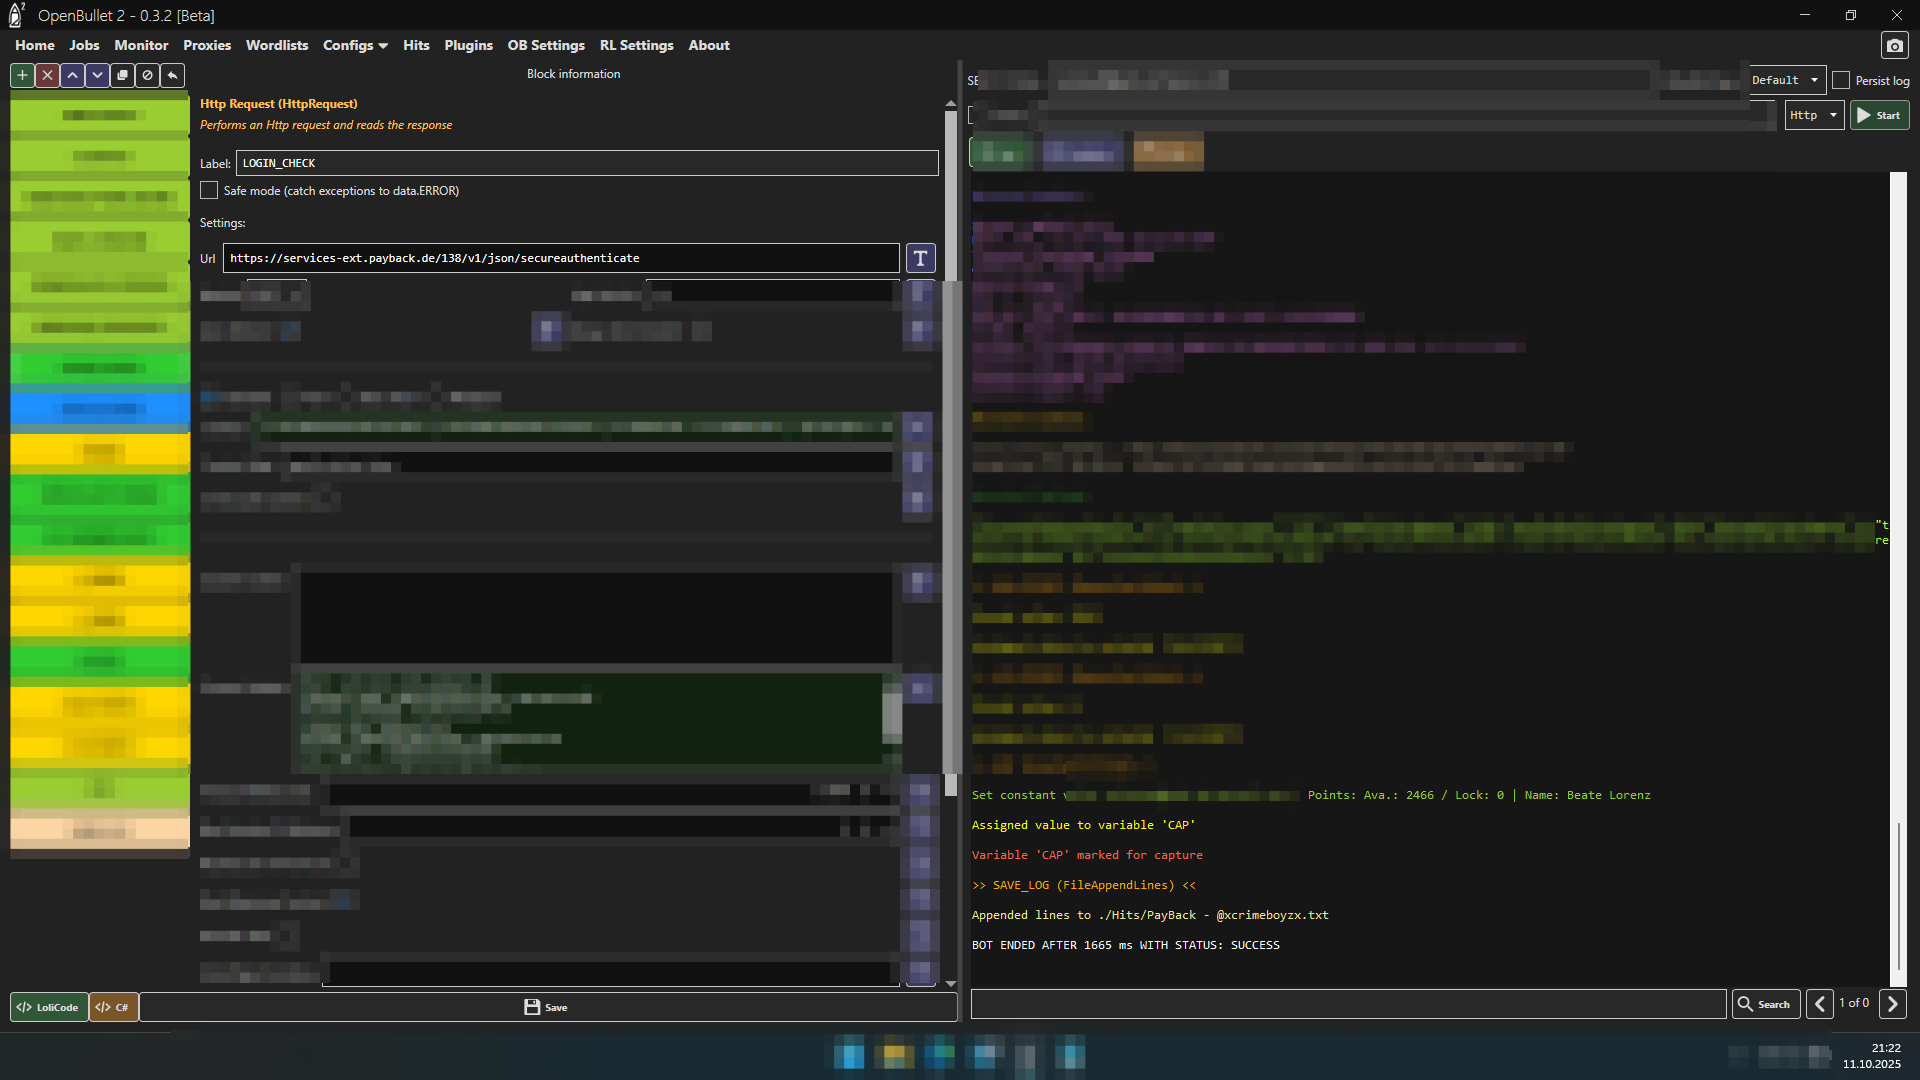Open the Home page
Viewport: 1920px width, 1080px height.
(x=35, y=45)
